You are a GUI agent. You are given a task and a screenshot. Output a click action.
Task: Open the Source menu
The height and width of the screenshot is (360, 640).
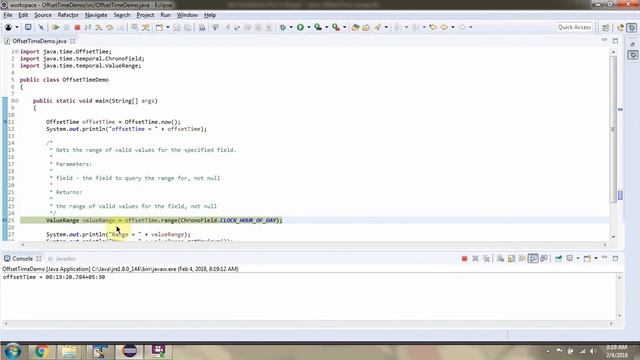point(43,15)
